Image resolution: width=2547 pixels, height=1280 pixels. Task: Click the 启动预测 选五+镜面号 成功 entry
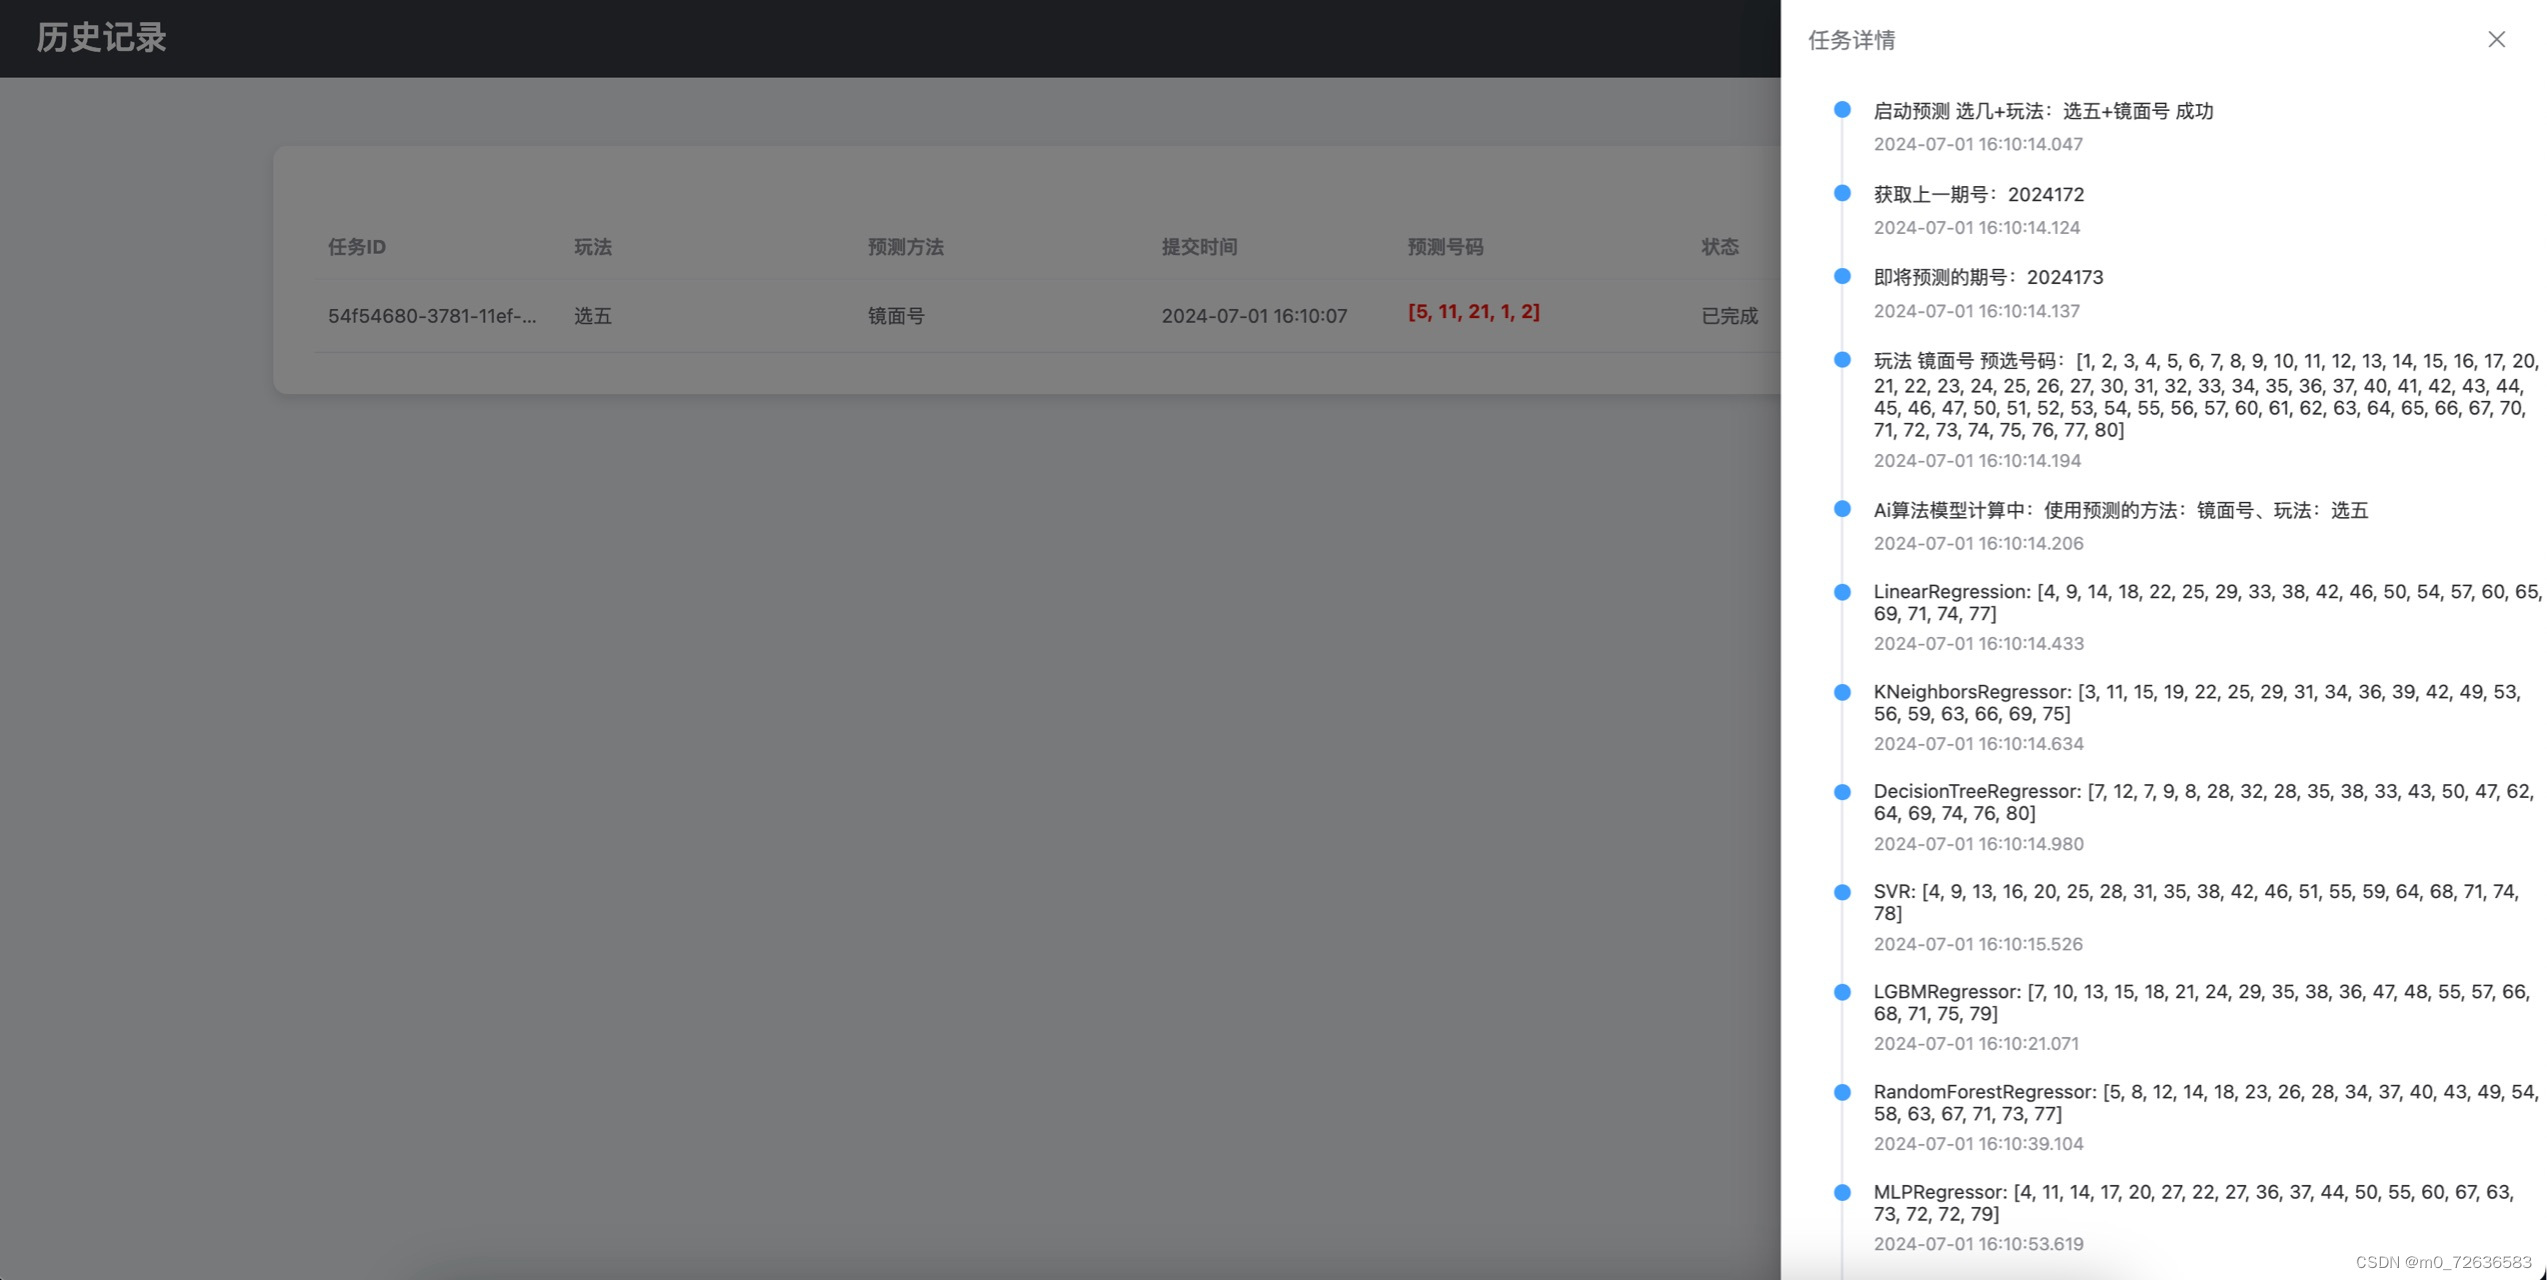(2043, 111)
